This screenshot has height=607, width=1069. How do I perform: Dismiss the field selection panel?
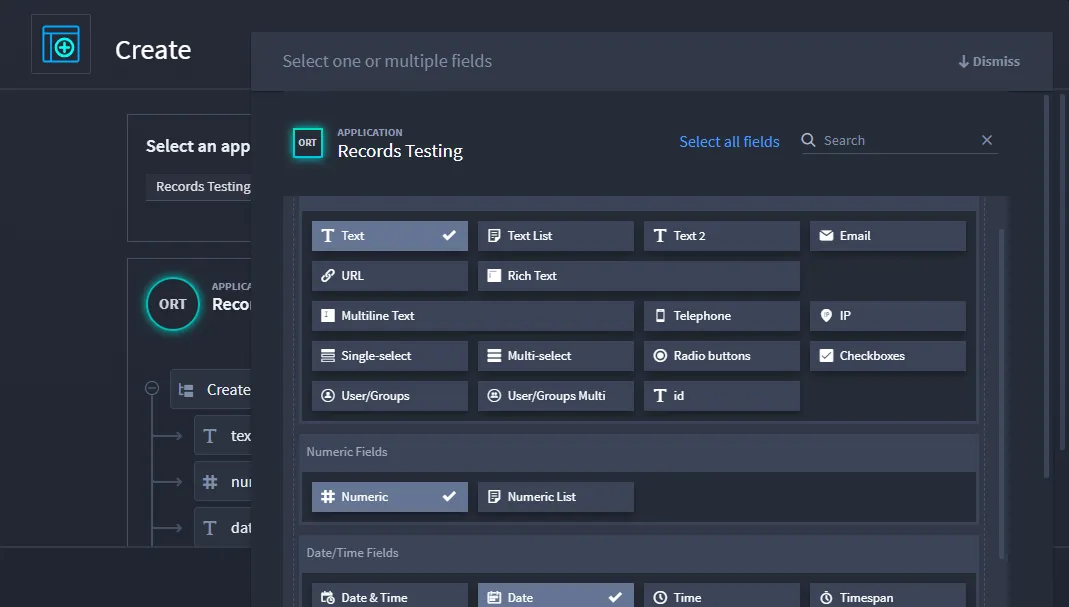pyautogui.click(x=989, y=61)
